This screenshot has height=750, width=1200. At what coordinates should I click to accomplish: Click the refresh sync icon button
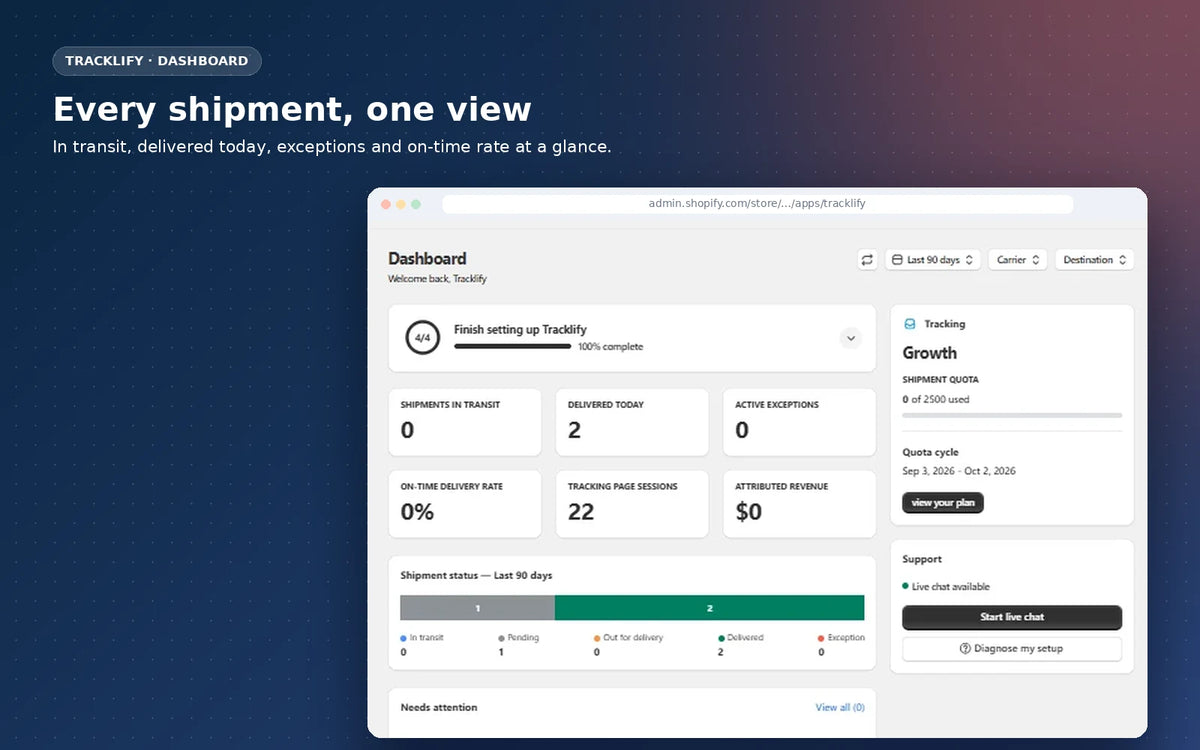pyautogui.click(x=867, y=260)
